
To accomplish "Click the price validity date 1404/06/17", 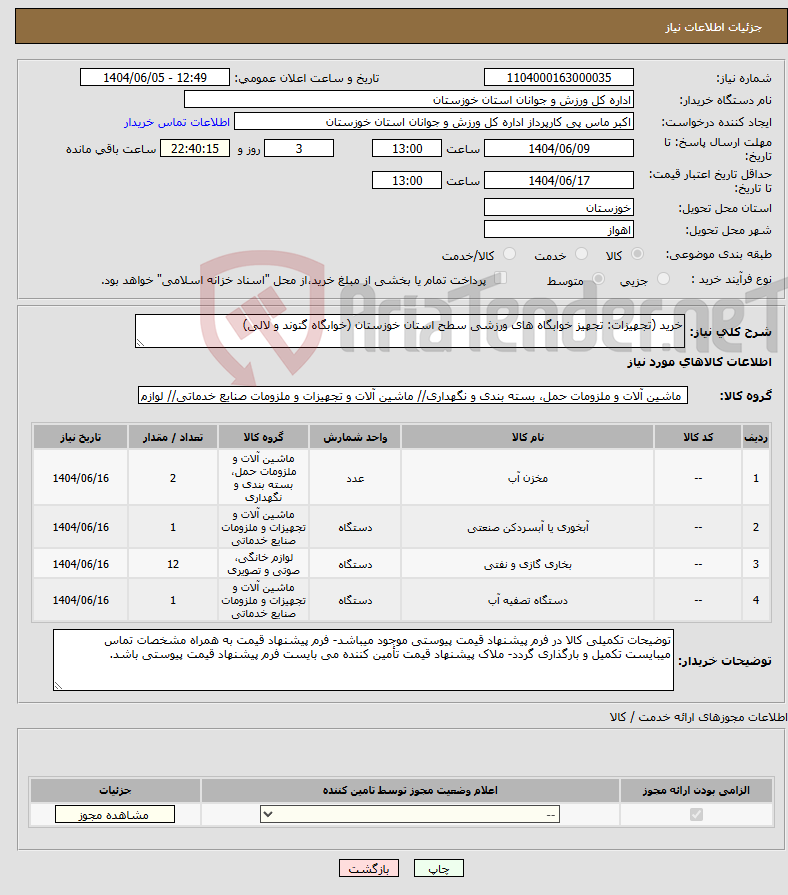I will pyautogui.click(x=559, y=180).
